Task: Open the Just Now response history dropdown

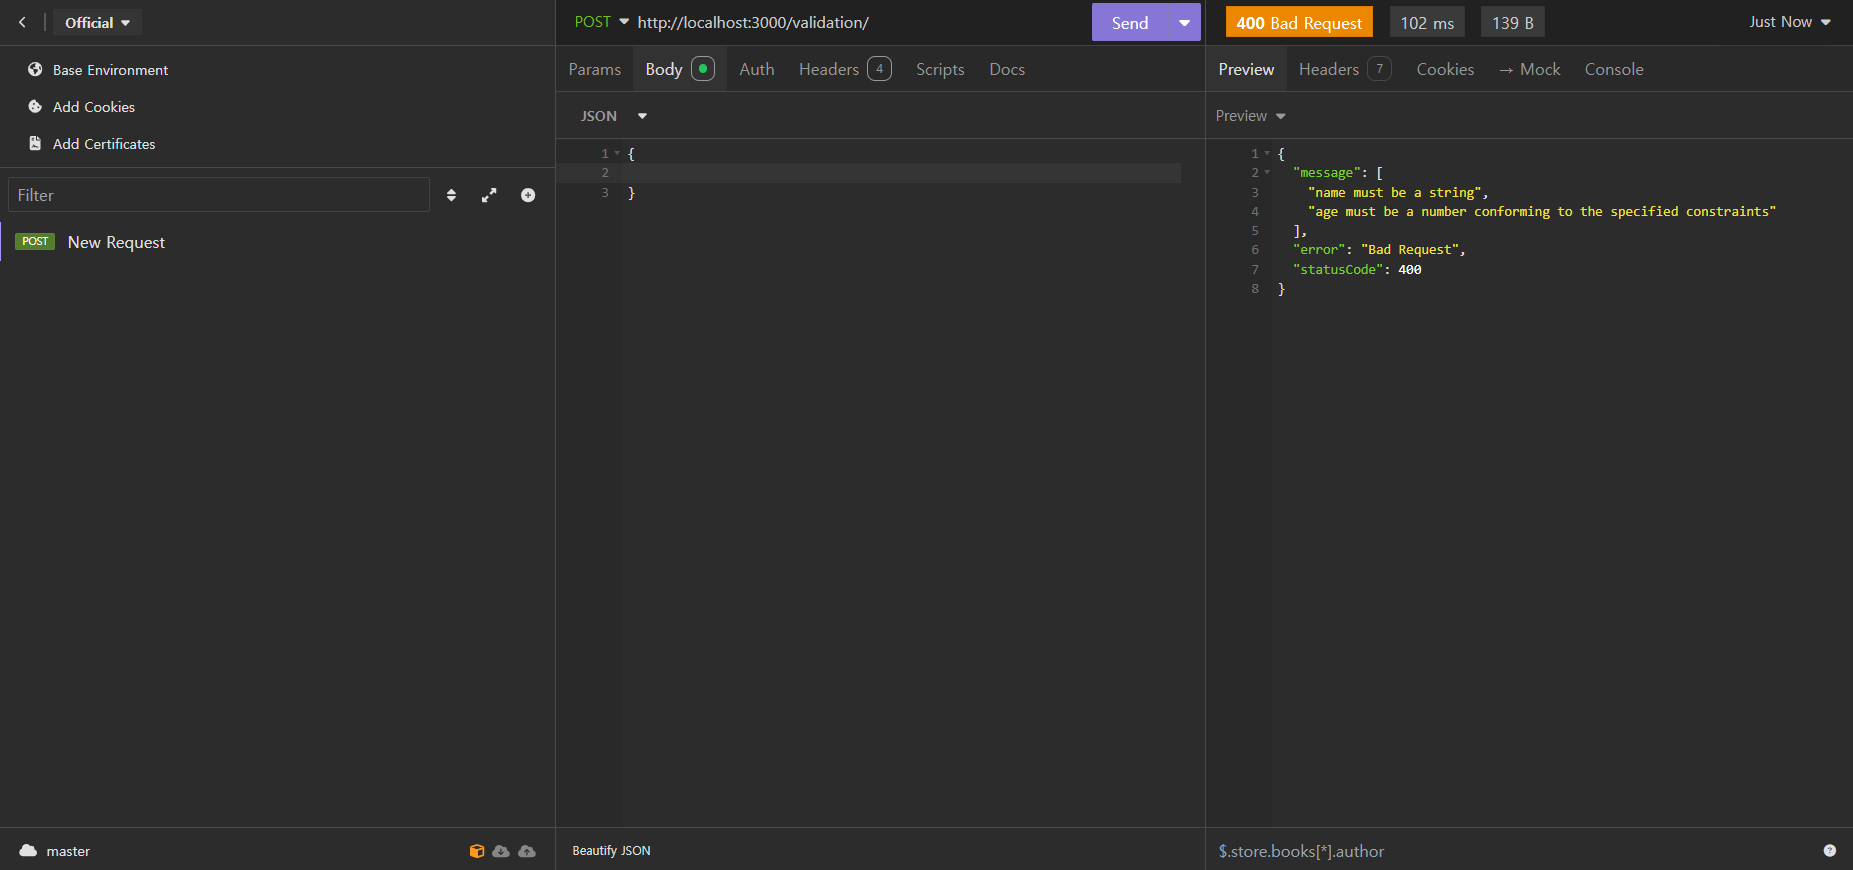Action: click(1790, 22)
